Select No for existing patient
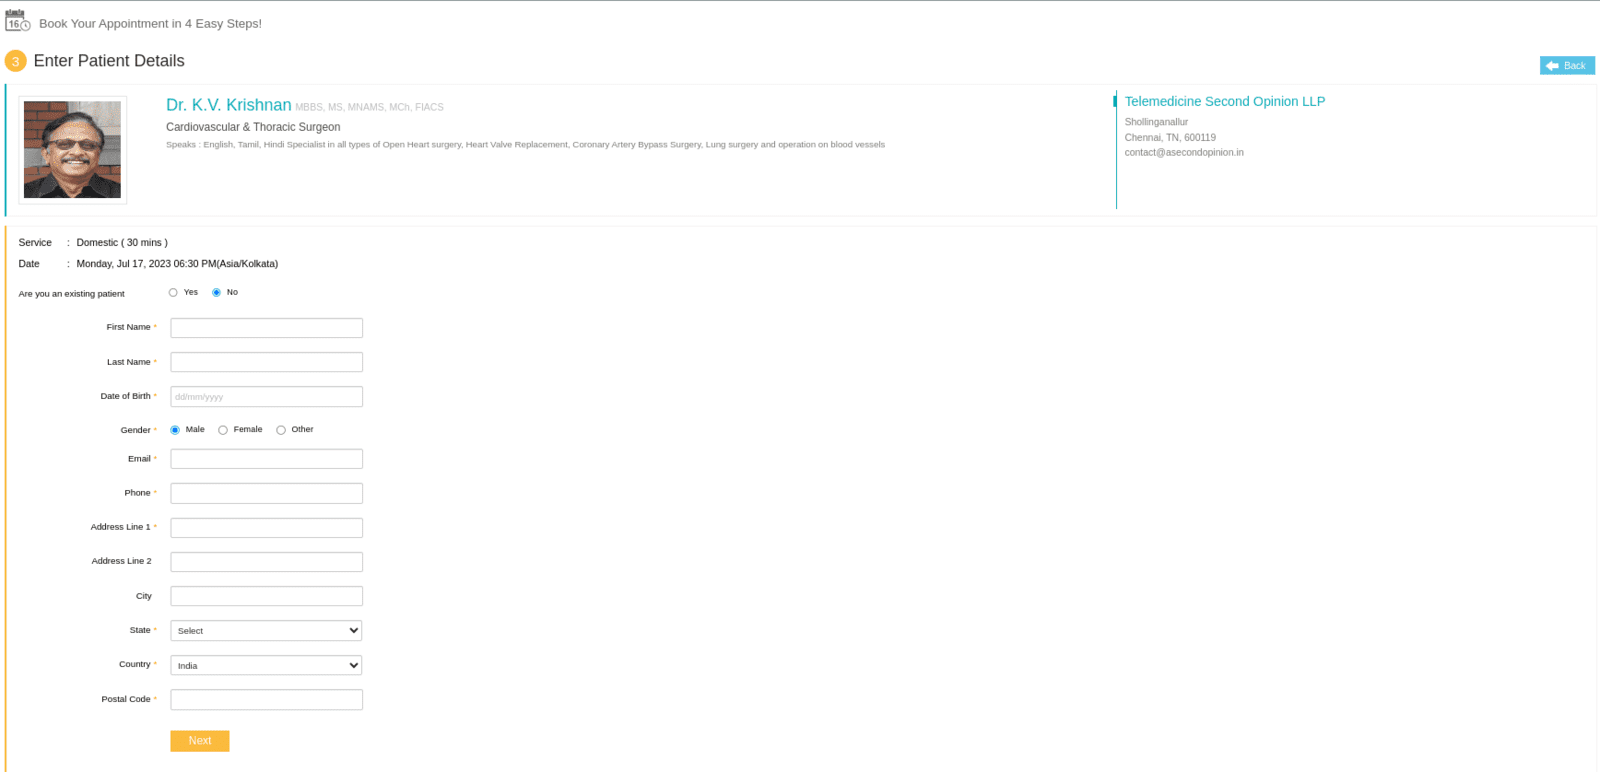 216,292
